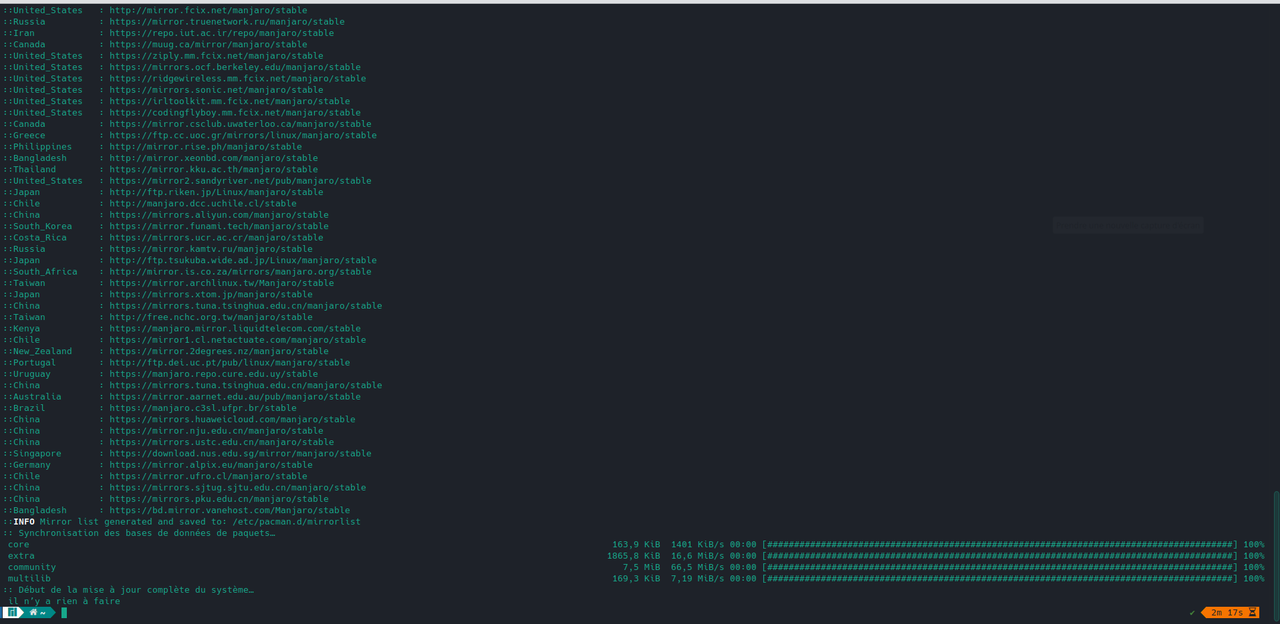This screenshot has width=1280, height=624.
Task: Open the mirror.2degrees.nz URL
Action: [219, 351]
